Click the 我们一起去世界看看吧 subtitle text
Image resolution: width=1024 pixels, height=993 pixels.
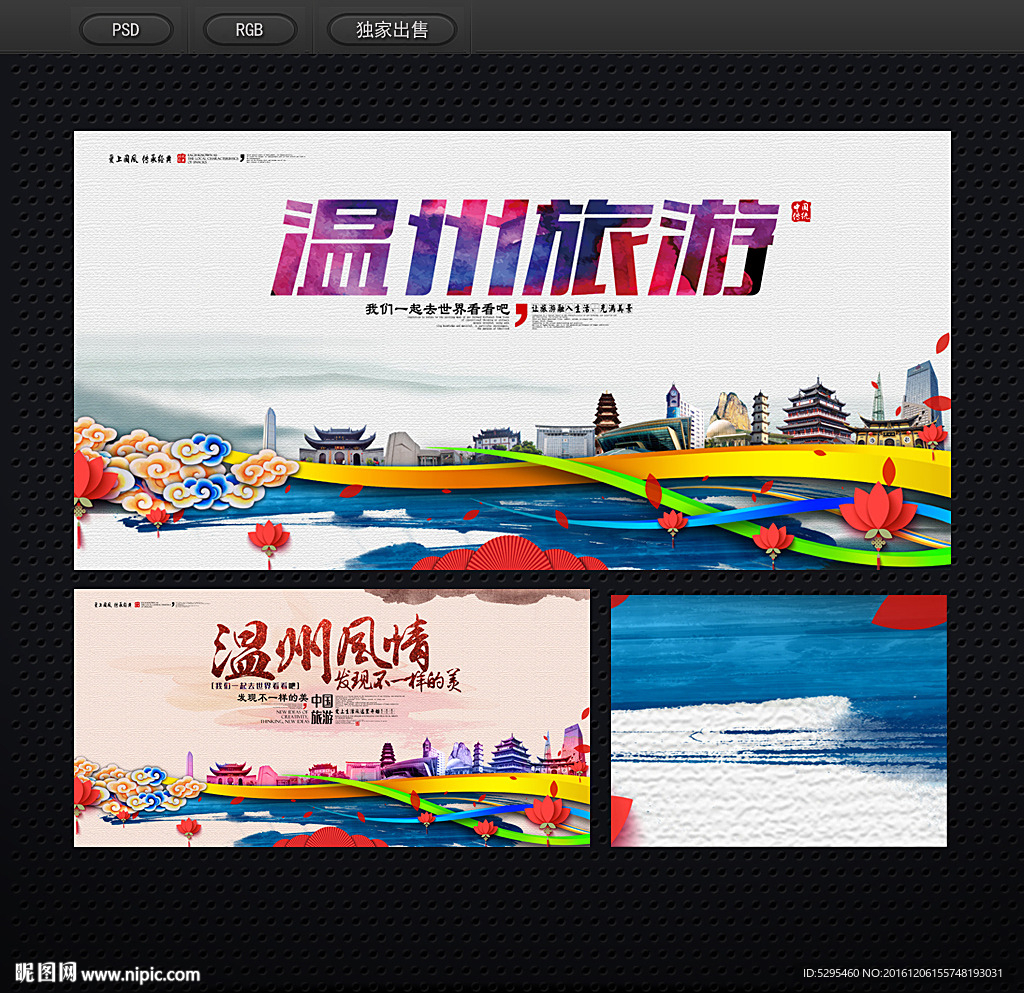point(437,309)
